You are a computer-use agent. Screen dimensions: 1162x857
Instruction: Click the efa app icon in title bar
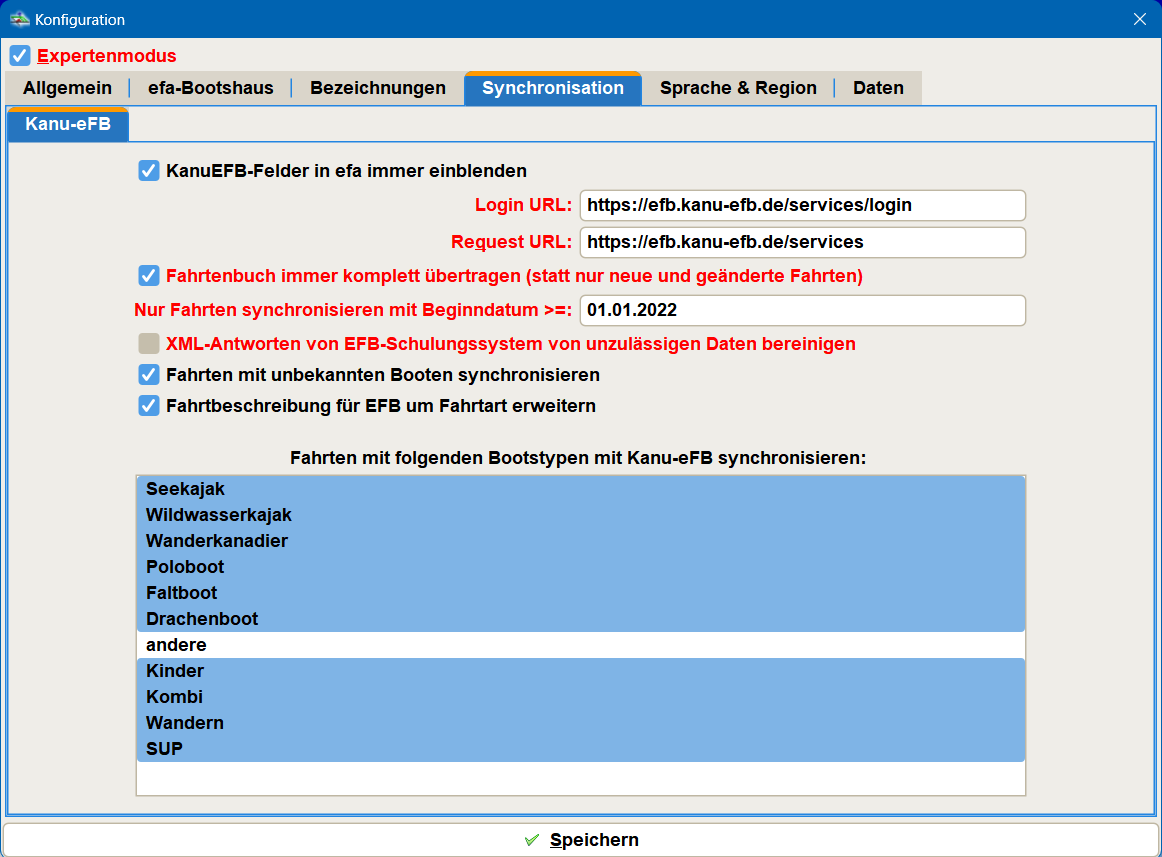coord(19,19)
